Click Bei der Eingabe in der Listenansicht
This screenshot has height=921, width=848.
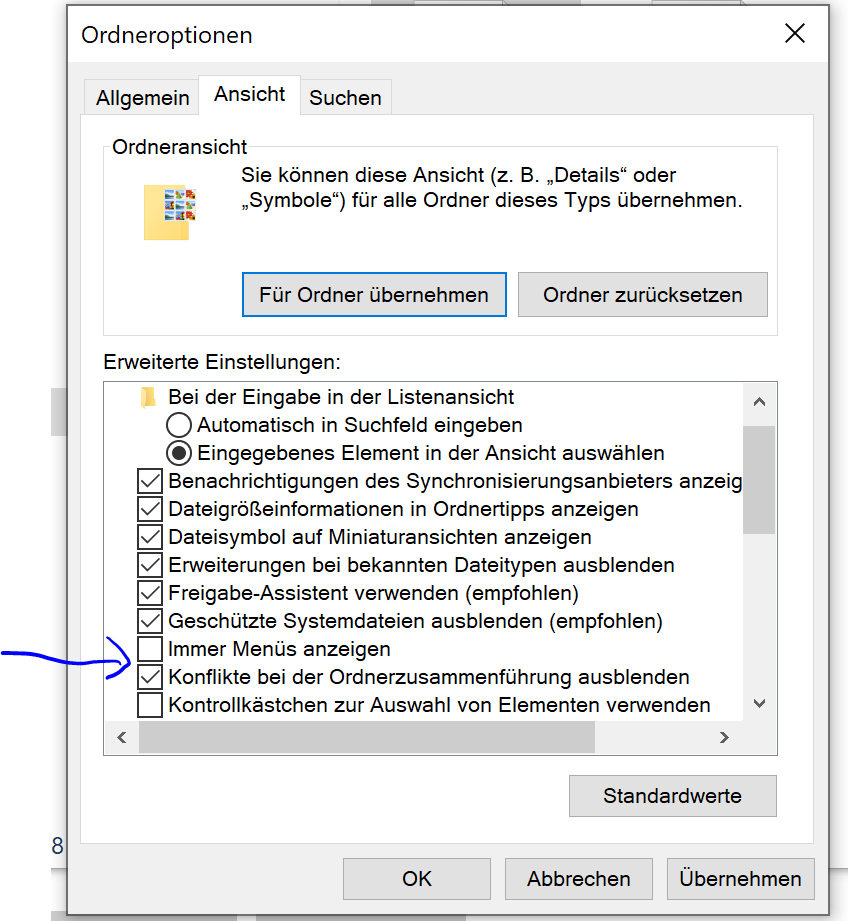pyautogui.click(x=341, y=397)
